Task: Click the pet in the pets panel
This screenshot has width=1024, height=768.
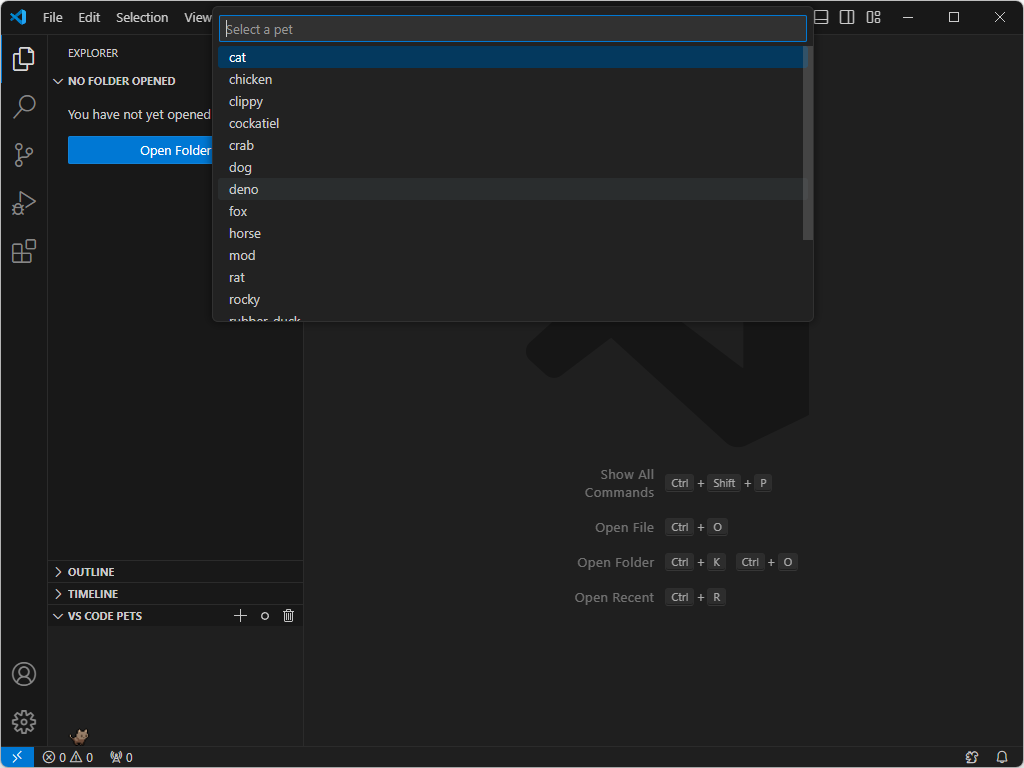Action: coord(80,737)
